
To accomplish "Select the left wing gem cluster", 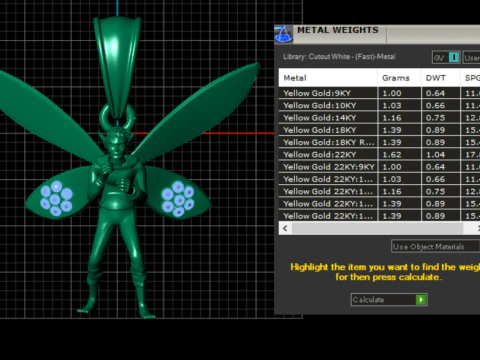I will (x=56, y=198).
